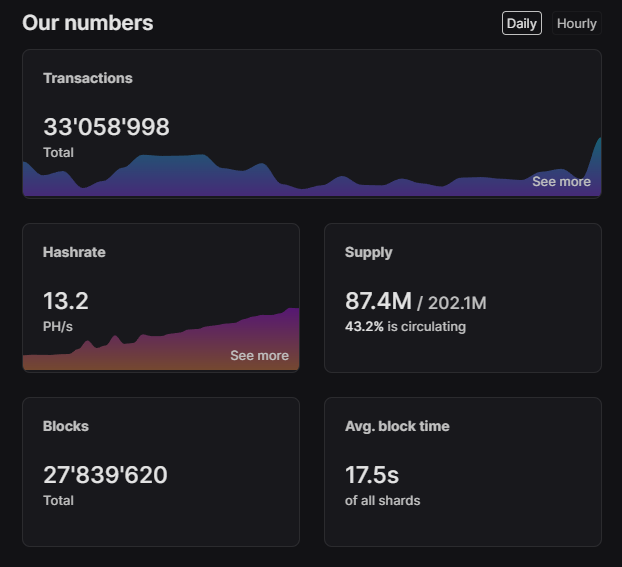This screenshot has height=567, width=622.
Task: Select the 27'839'620 blocks total
Action: (x=105, y=475)
